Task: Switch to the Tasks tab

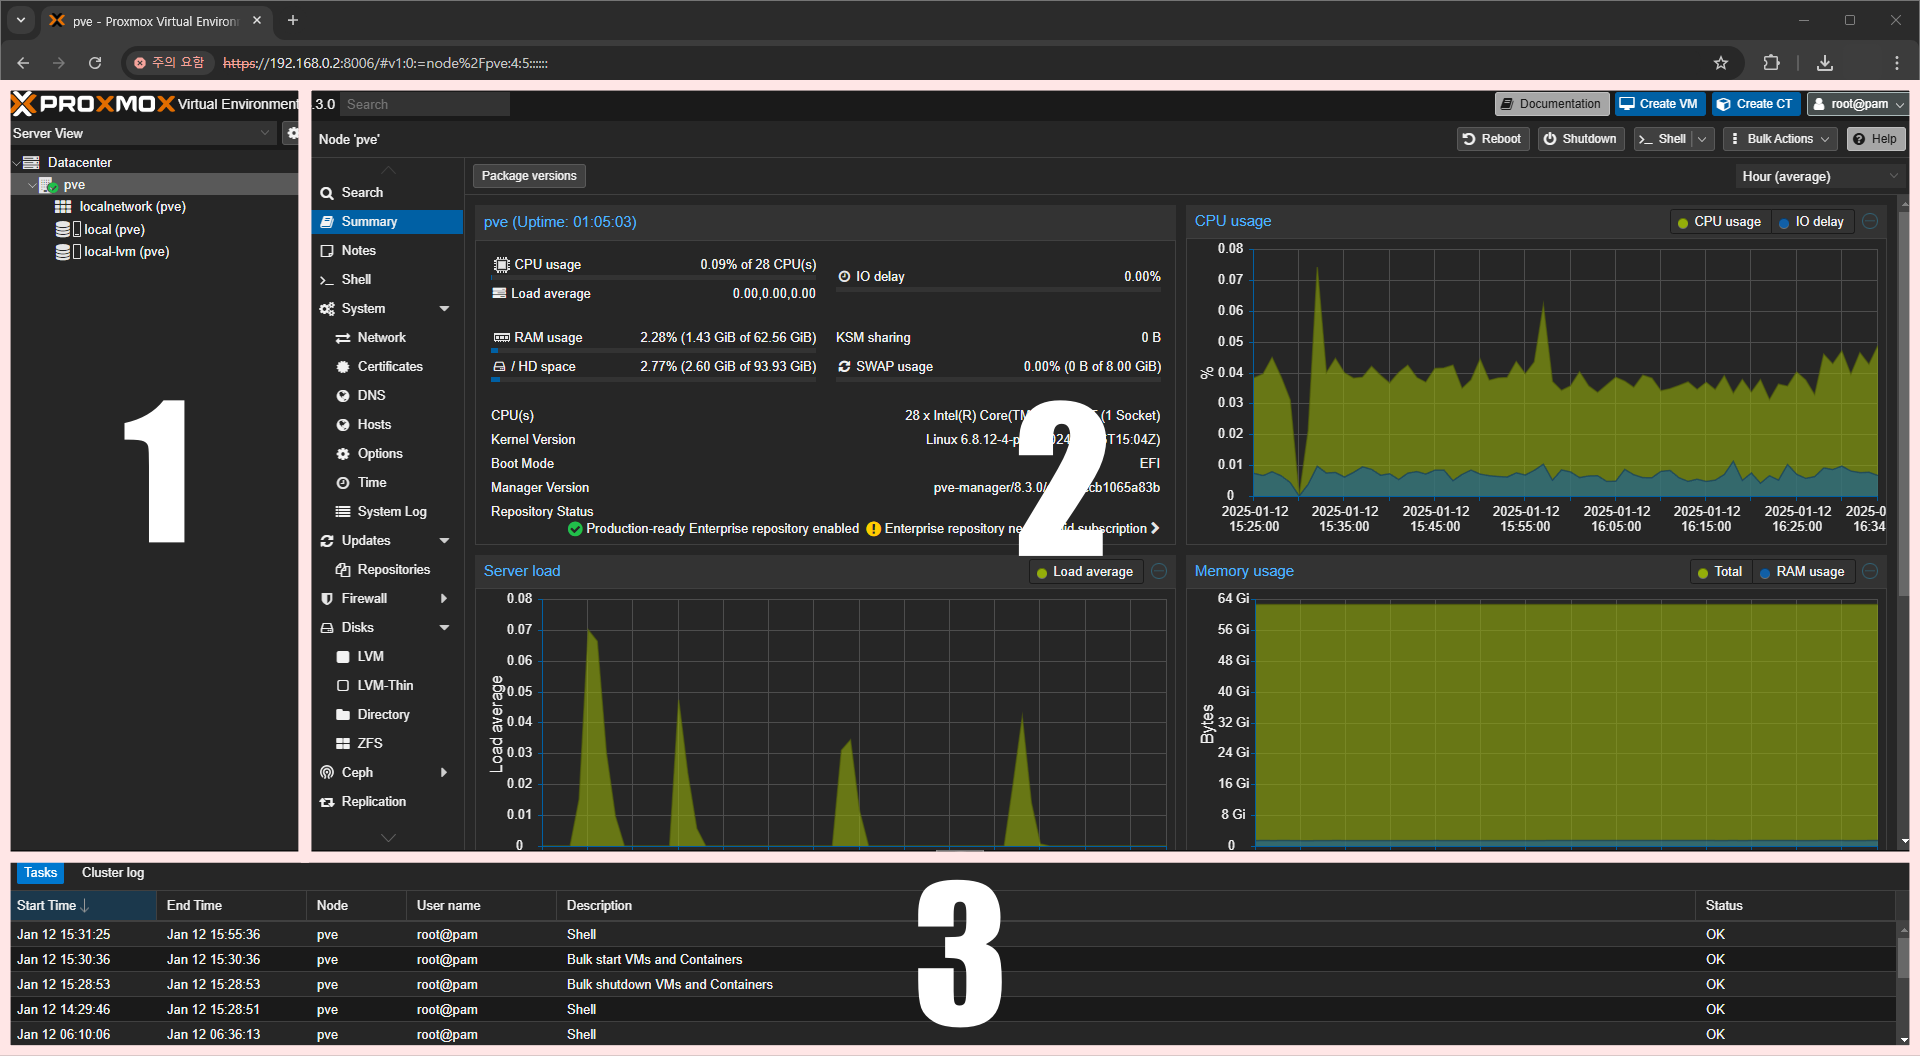Action: click(x=40, y=873)
